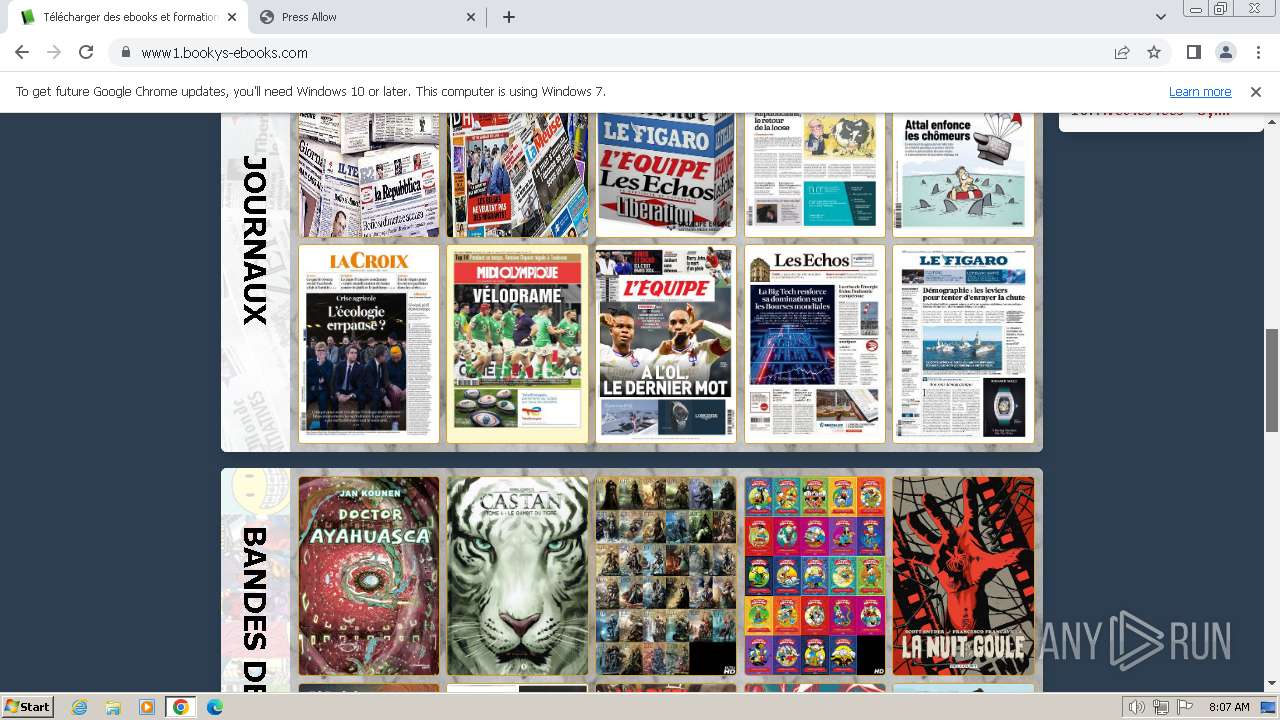Close the Press Allow tab
1280x720 pixels.
pos(472,17)
